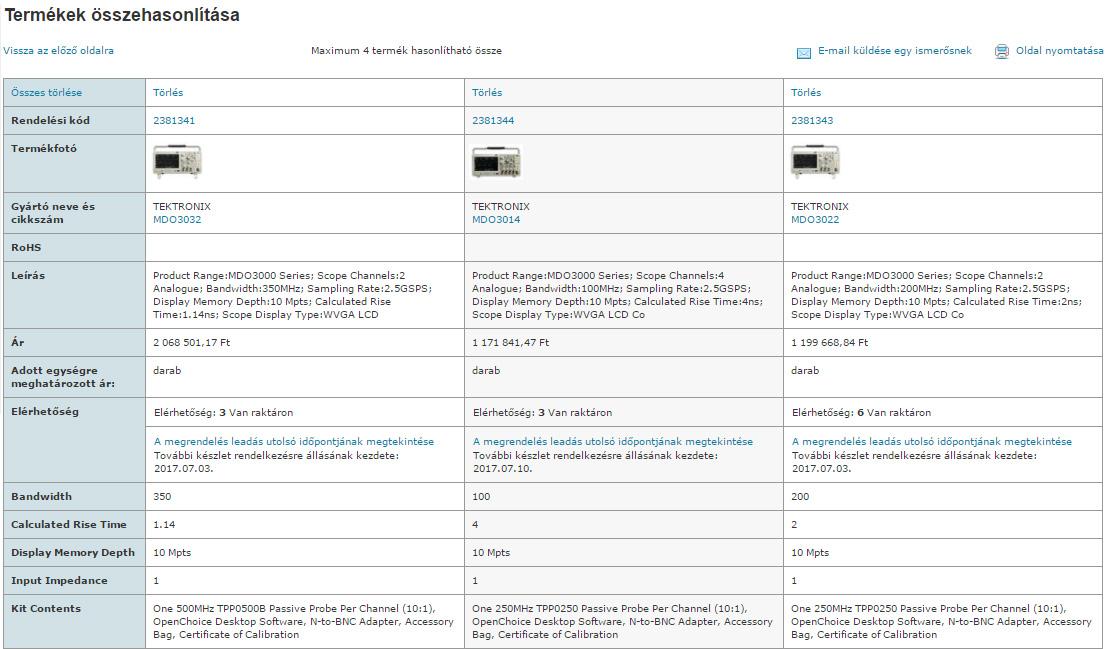1114x649 pixels.
Task: View order deadline link for MDO3032 column
Action: (293, 441)
